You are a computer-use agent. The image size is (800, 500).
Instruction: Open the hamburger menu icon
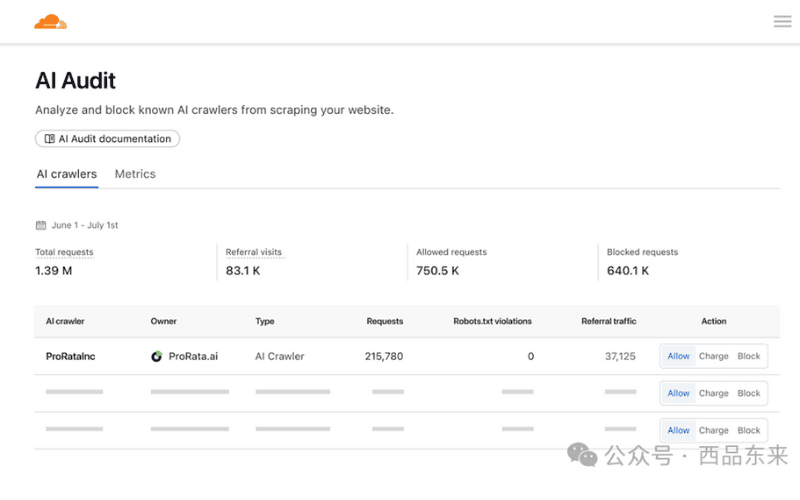tap(782, 21)
